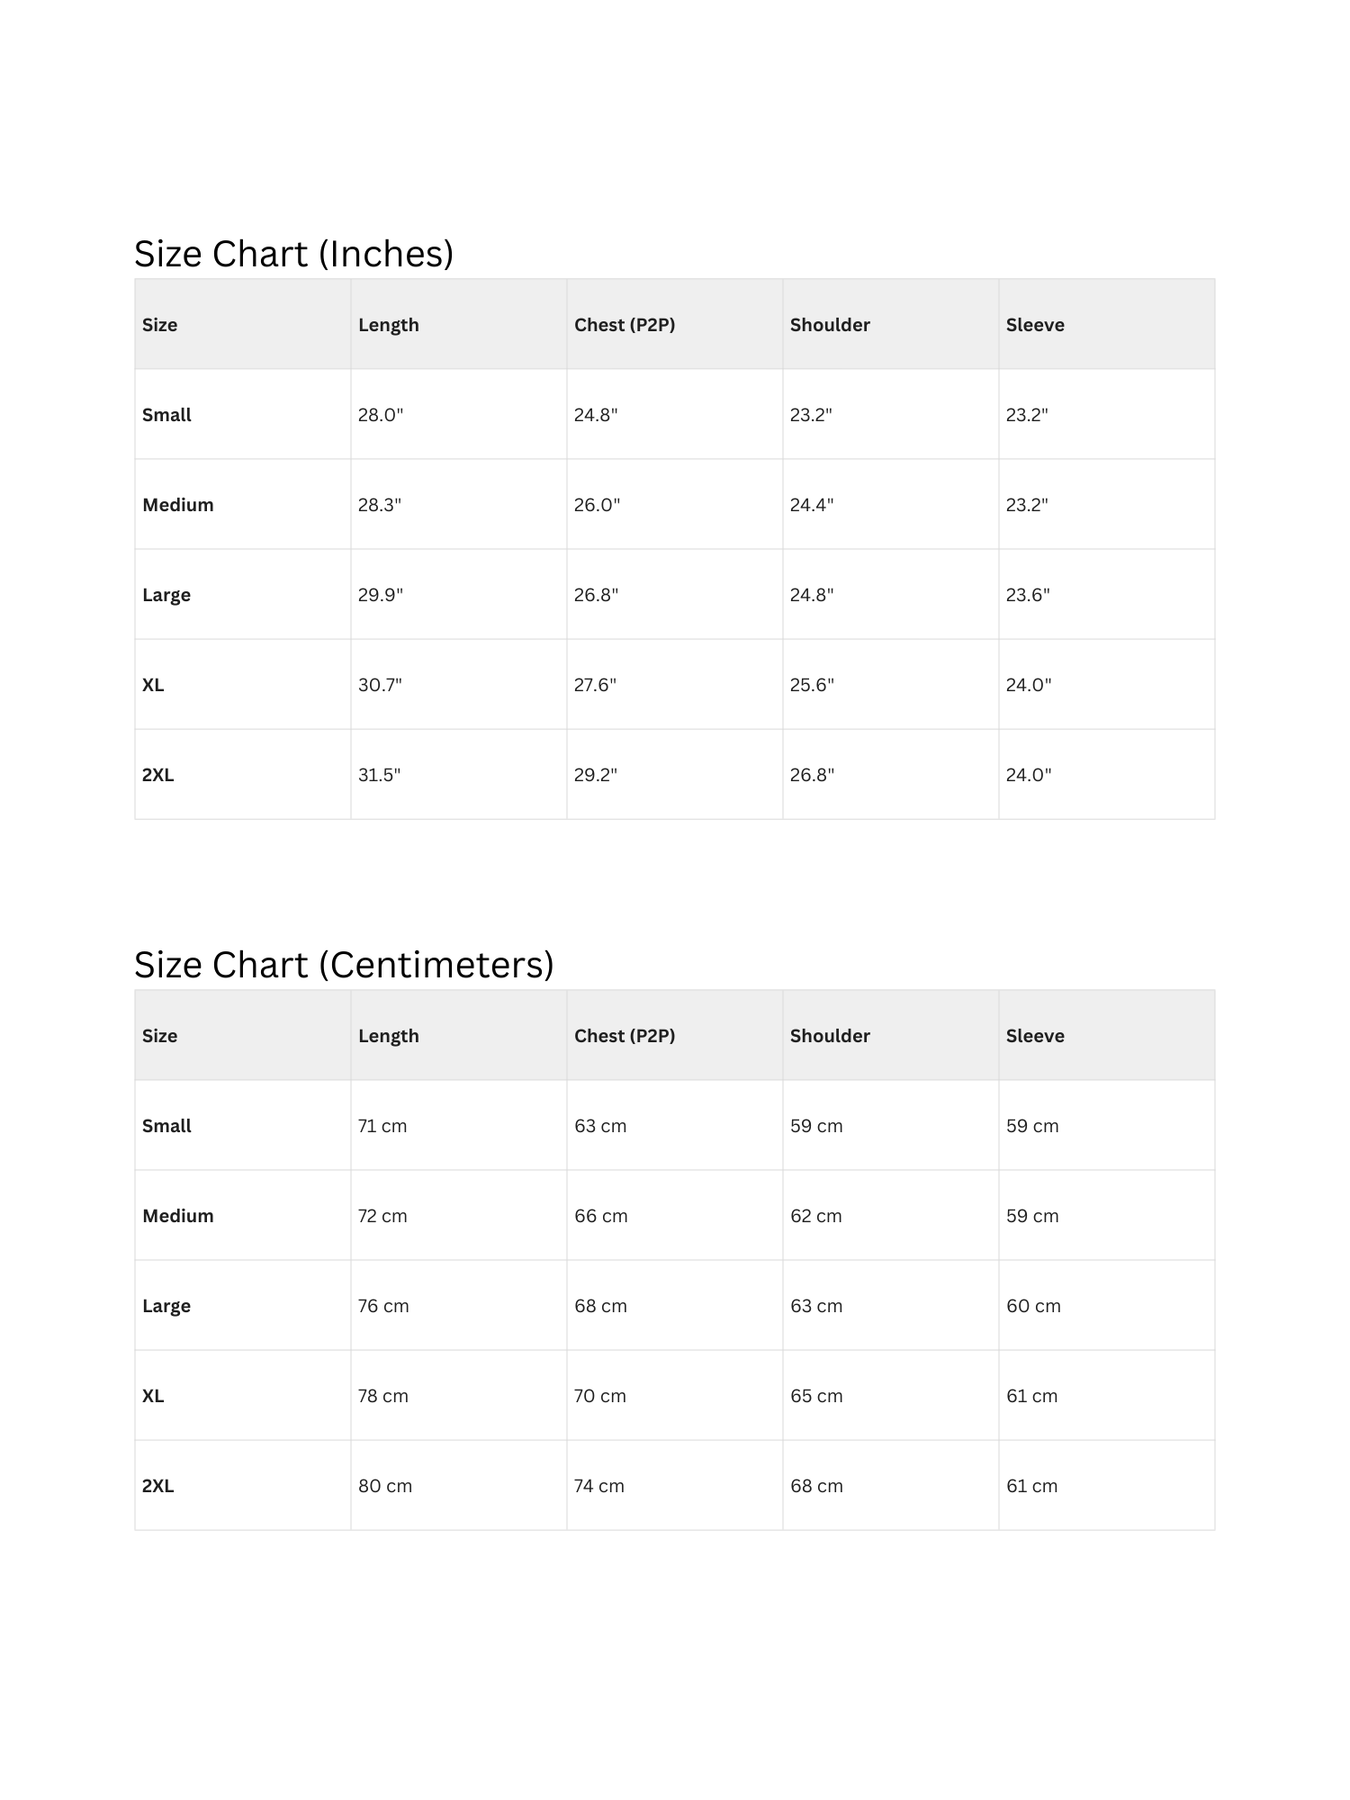Select the 76 cm length cell for Large

[x=383, y=1306]
